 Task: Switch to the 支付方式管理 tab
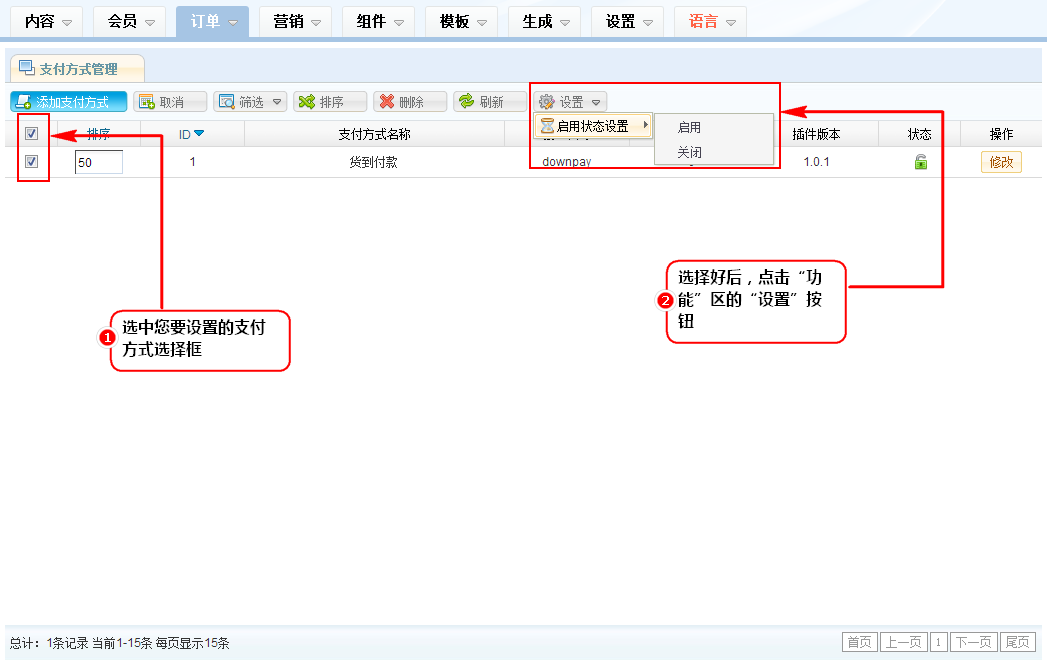coord(77,69)
